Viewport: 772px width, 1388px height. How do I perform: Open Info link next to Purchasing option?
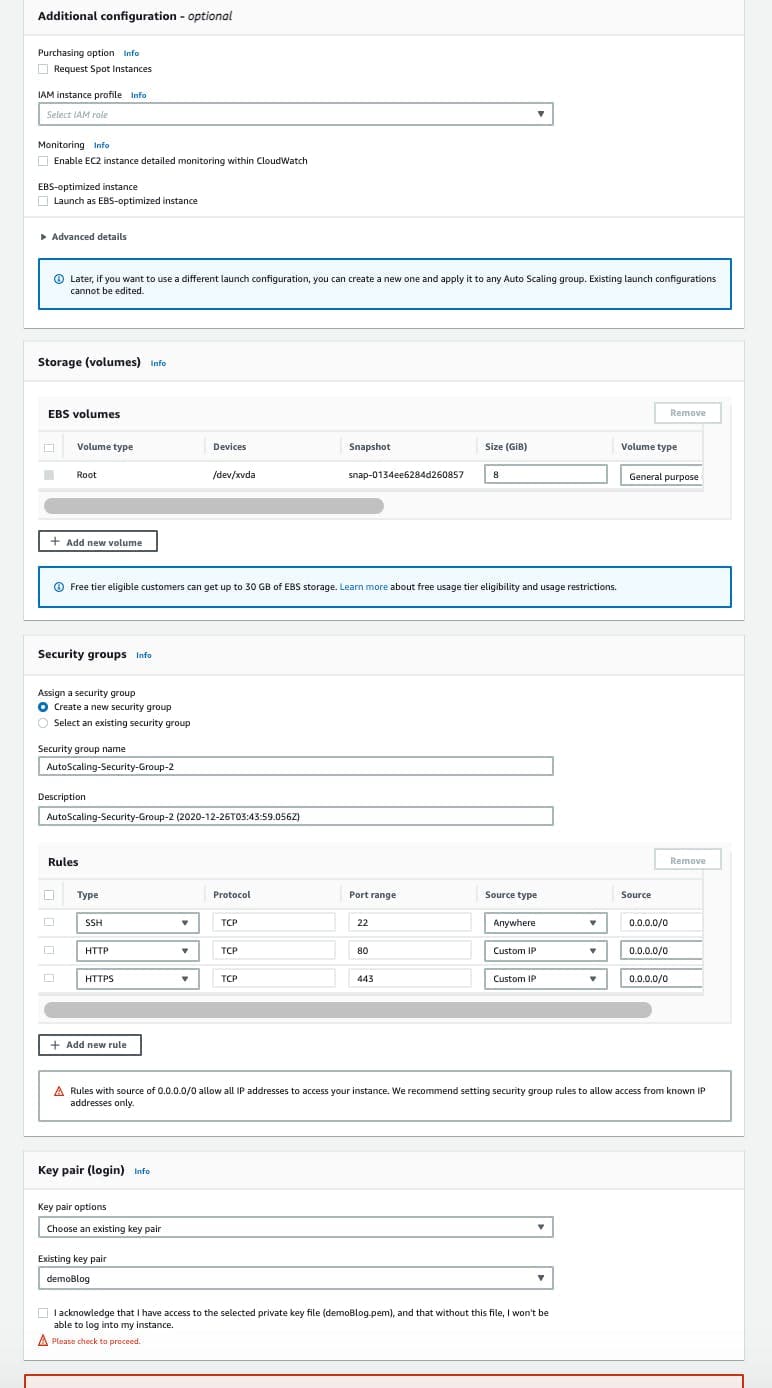tap(131, 53)
